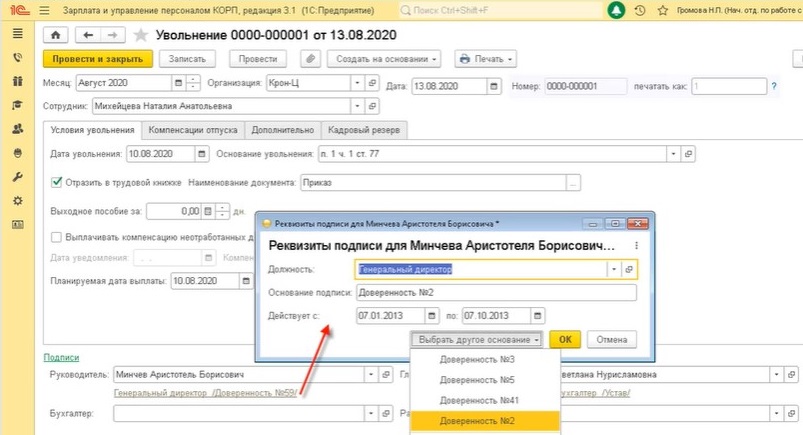Click 'Провести и закрыть' button

click(x=97, y=59)
